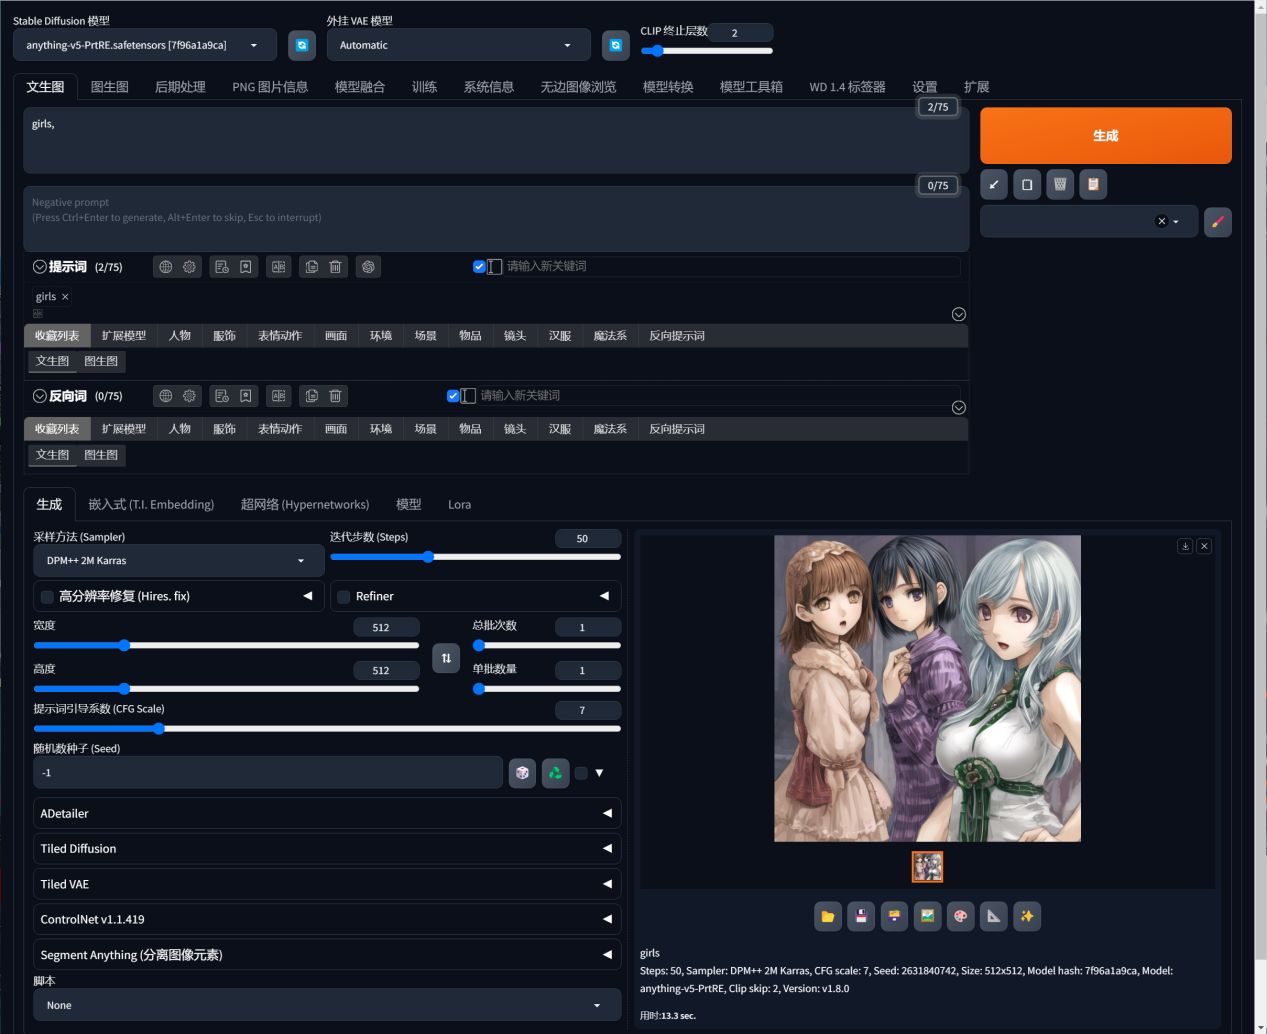1267x1034 pixels.
Task: Click the dice icon to randomize seed
Action: pyautogui.click(x=522, y=773)
